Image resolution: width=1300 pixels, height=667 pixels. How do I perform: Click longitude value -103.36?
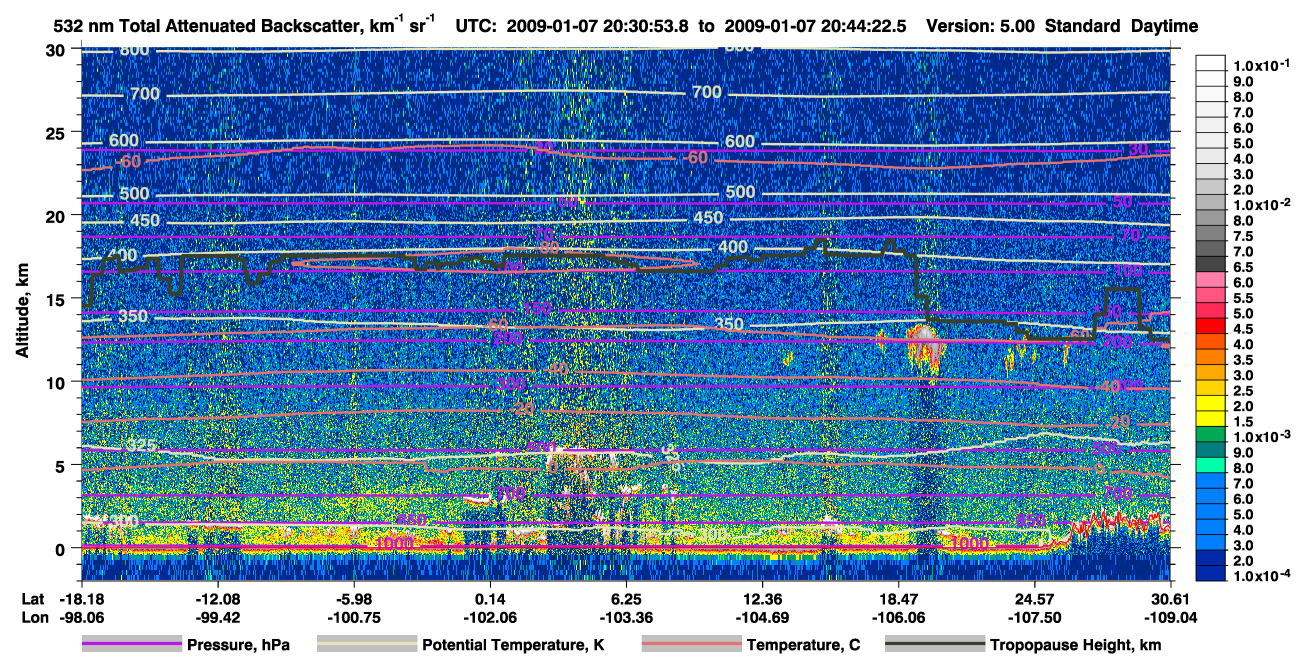(x=626, y=617)
